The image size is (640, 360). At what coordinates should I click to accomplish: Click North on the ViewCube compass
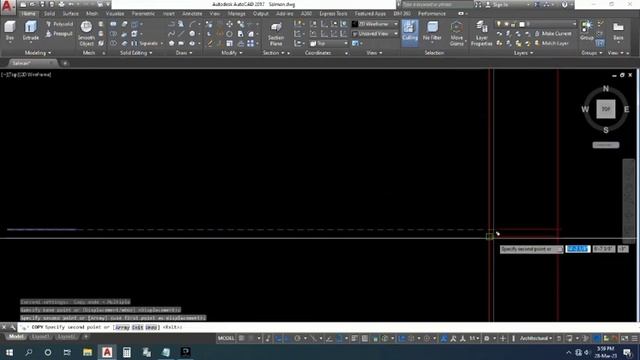coord(606,89)
